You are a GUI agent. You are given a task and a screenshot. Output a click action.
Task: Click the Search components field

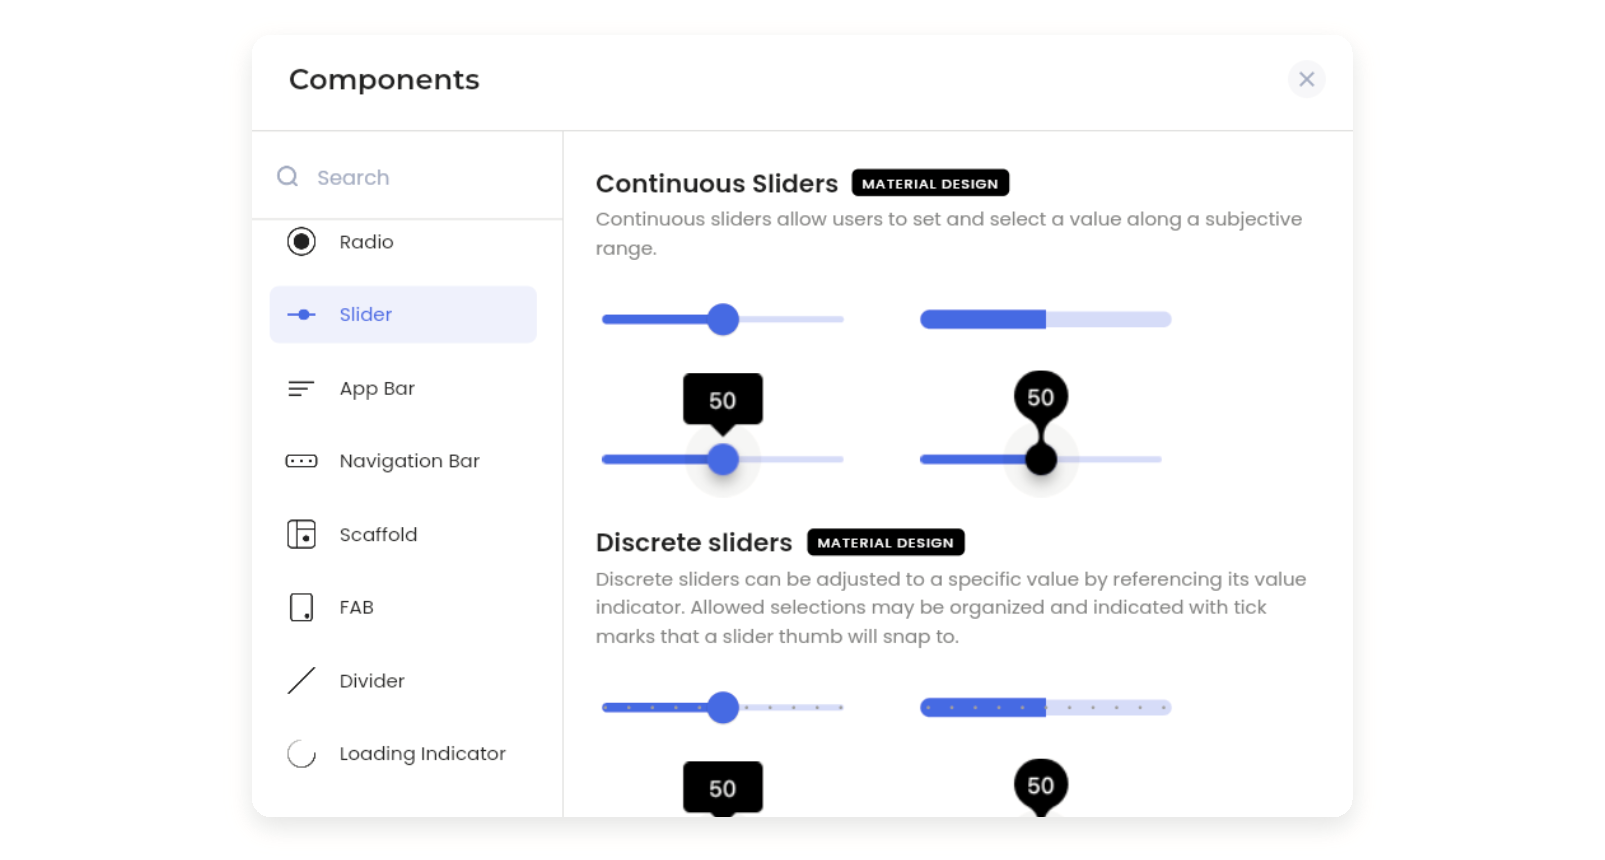[x=420, y=177]
